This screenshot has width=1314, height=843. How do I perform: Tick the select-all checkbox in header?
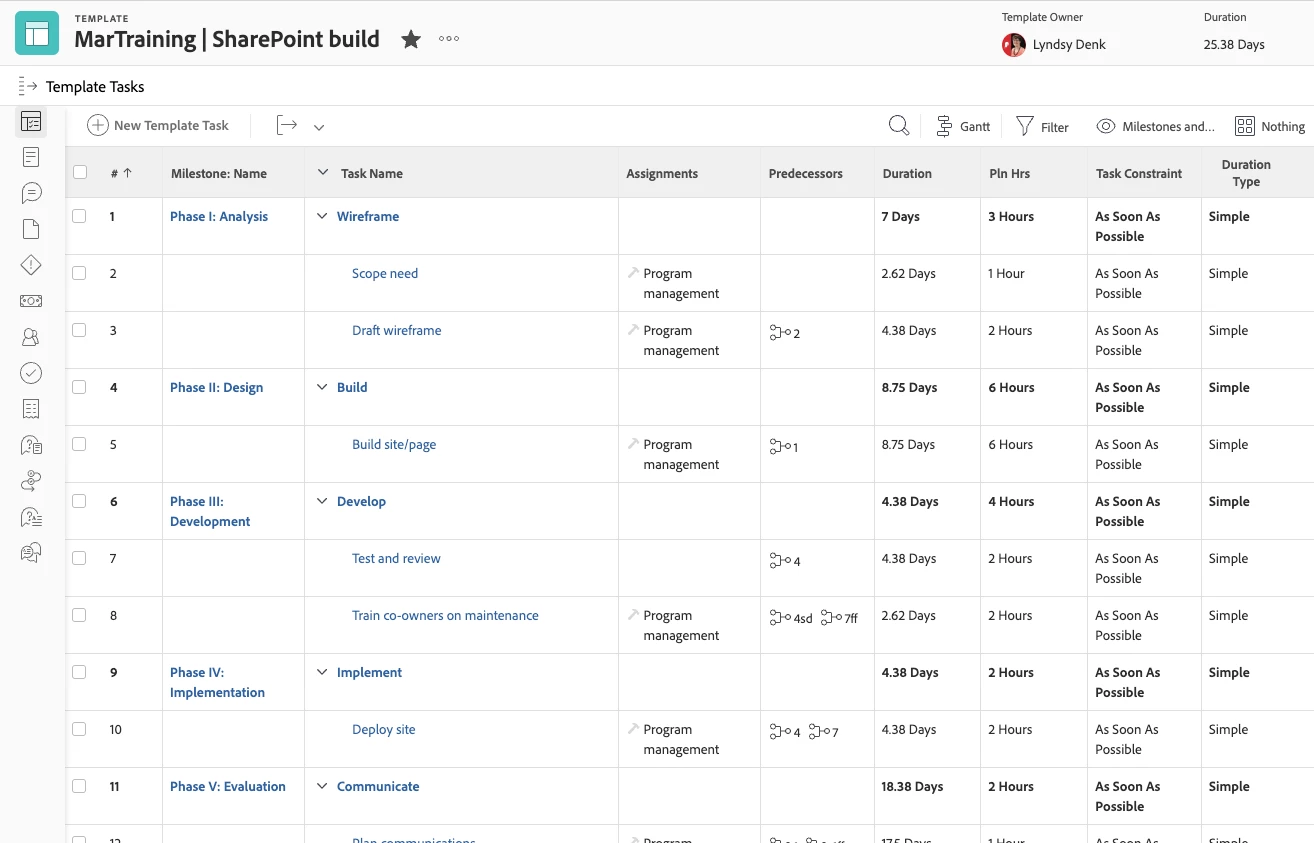pyautogui.click(x=80, y=172)
